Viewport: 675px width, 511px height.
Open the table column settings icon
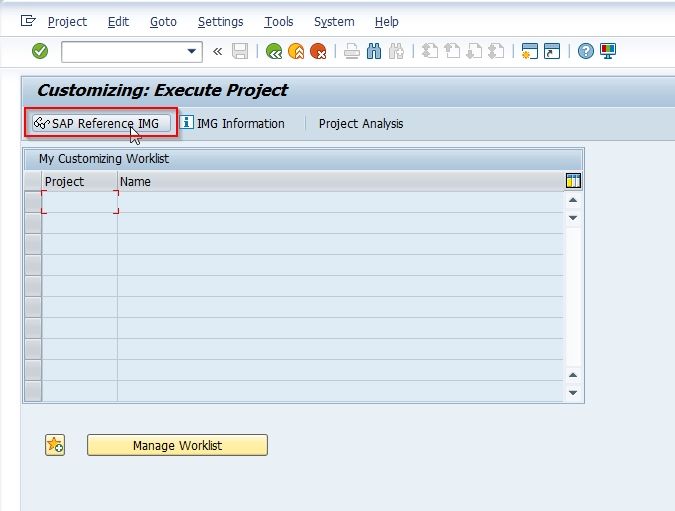(573, 181)
